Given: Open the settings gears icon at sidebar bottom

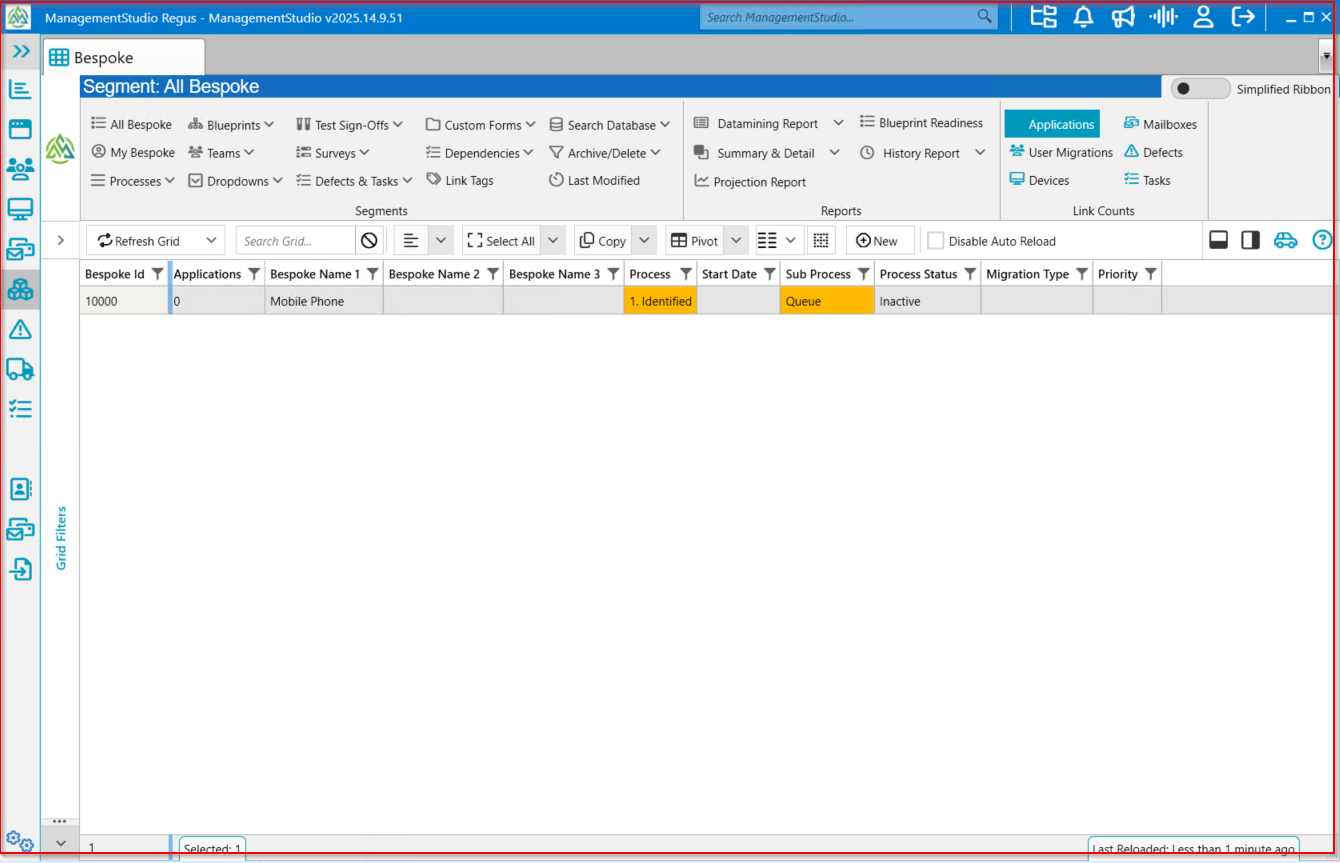Looking at the screenshot, I should pos(20,842).
